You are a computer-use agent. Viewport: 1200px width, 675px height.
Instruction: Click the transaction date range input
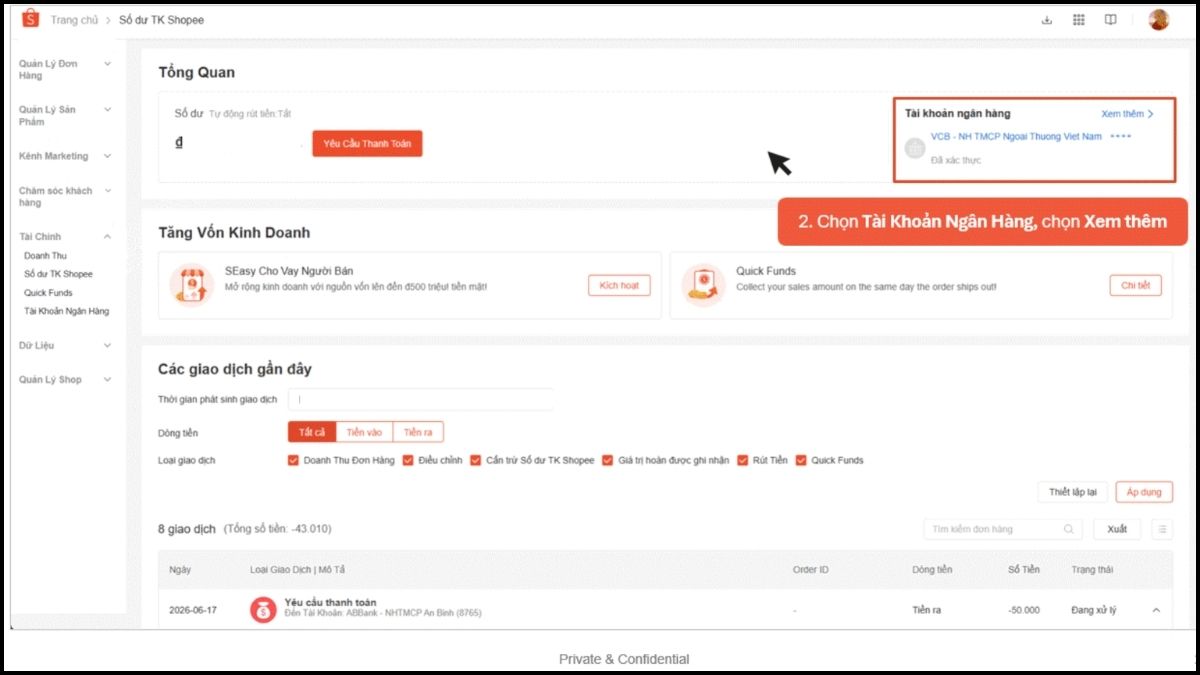coord(421,399)
